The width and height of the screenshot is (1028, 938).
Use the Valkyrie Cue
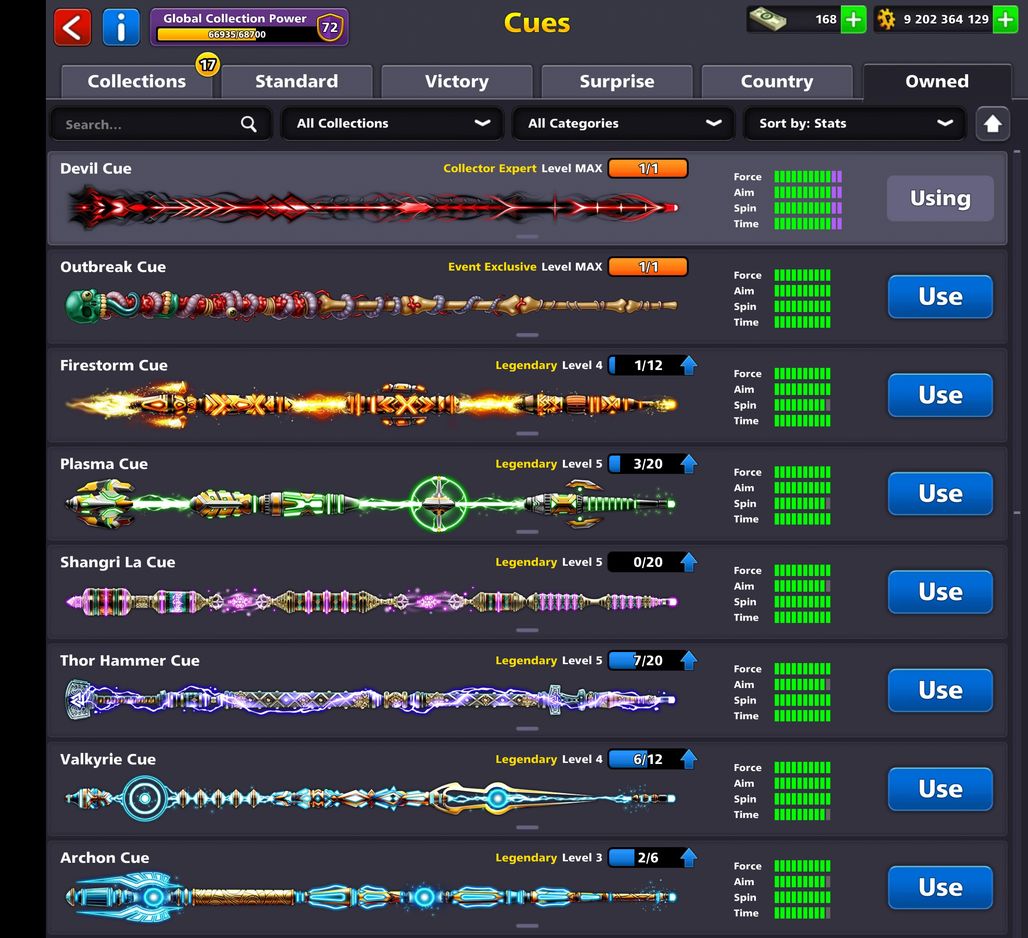(x=940, y=789)
